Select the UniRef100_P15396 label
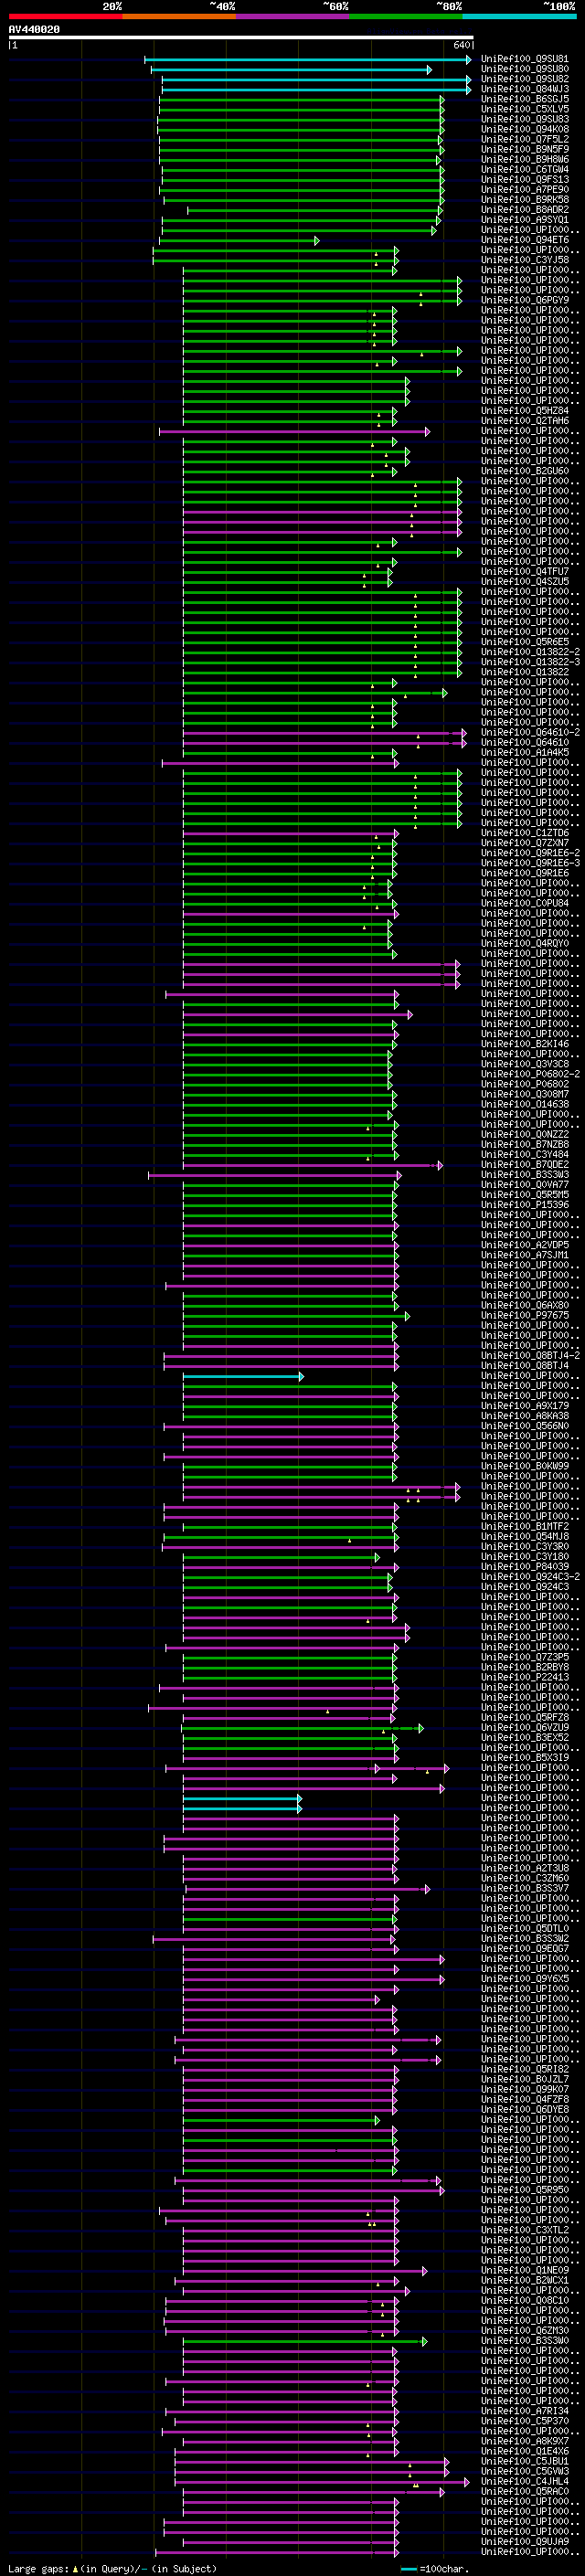The height and width of the screenshot is (2576, 585). [x=525, y=1204]
